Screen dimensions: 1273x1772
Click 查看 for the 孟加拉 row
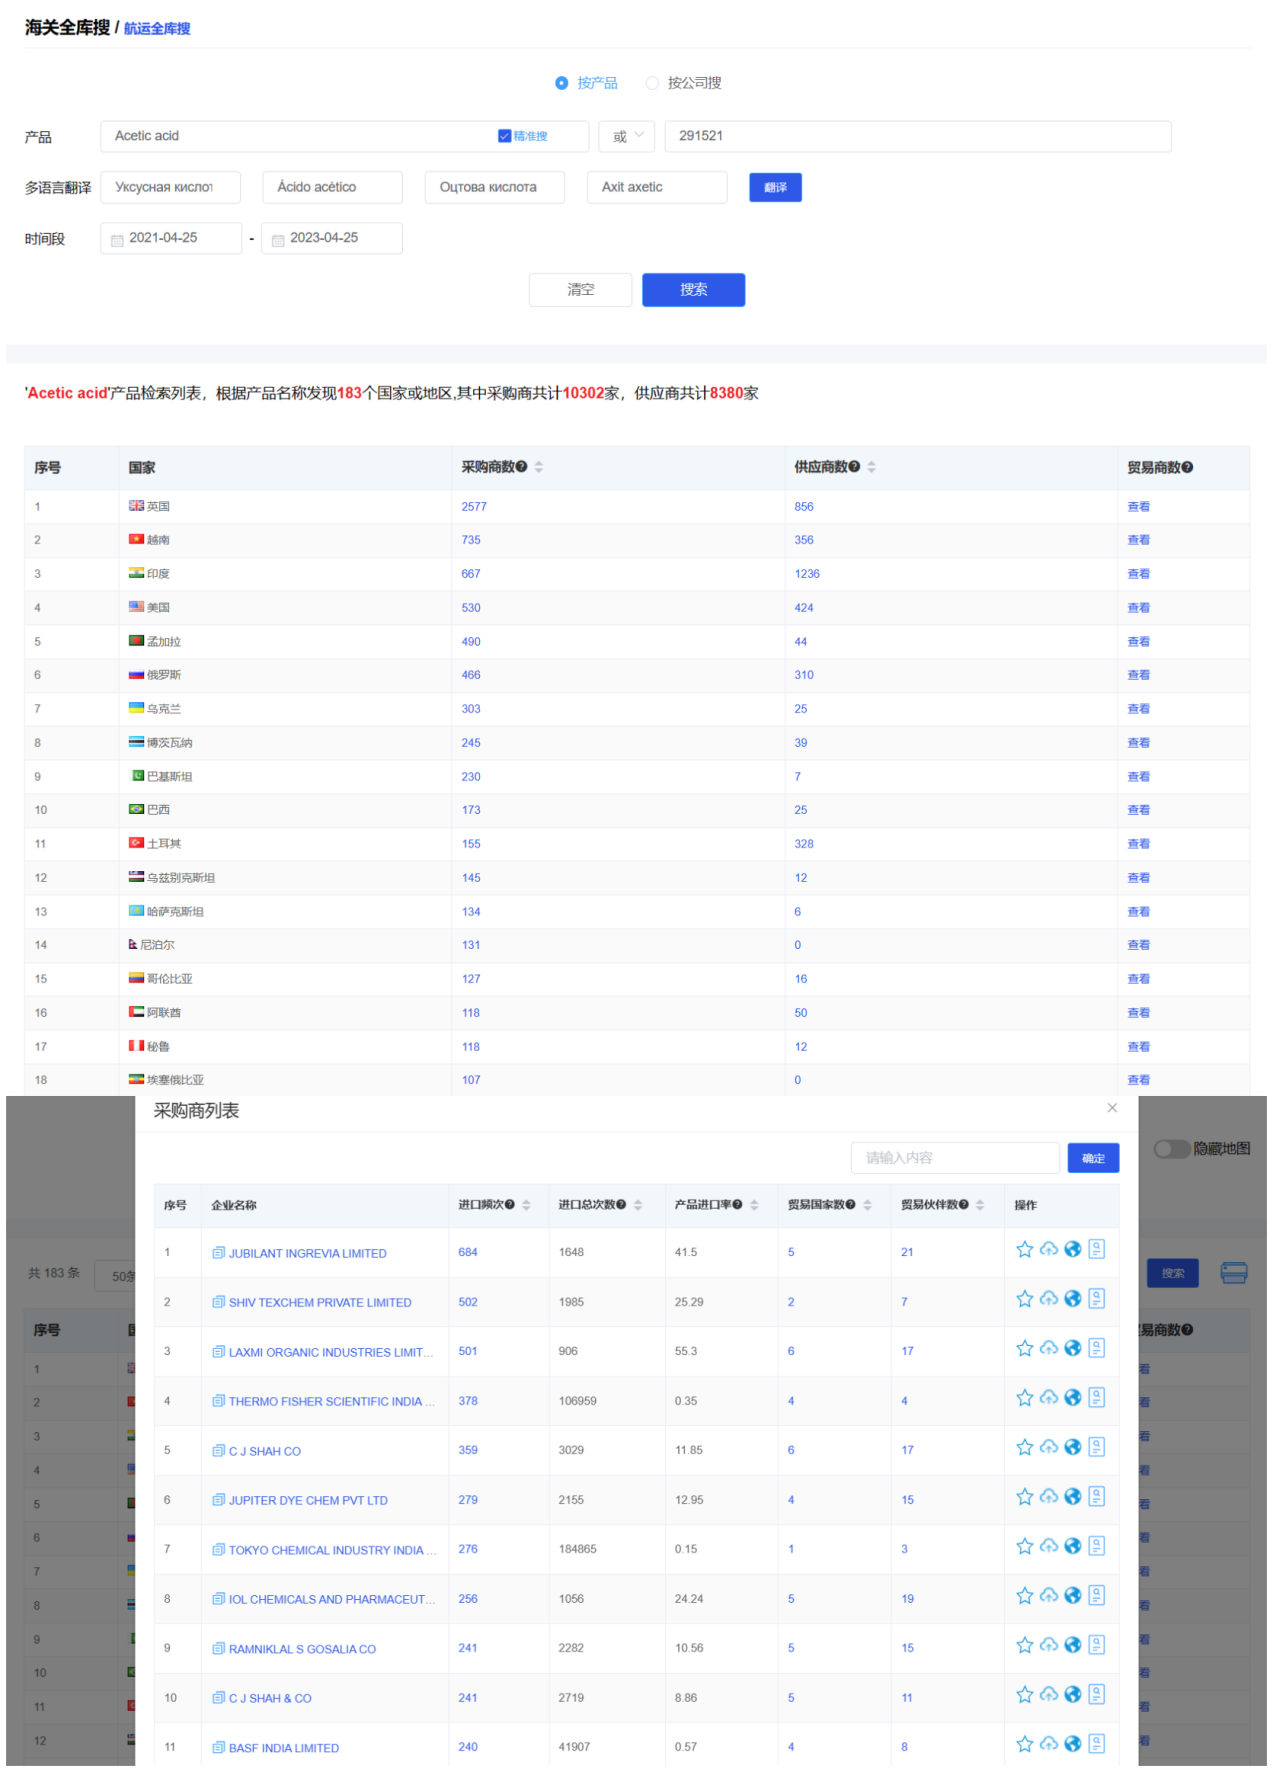tap(1138, 643)
